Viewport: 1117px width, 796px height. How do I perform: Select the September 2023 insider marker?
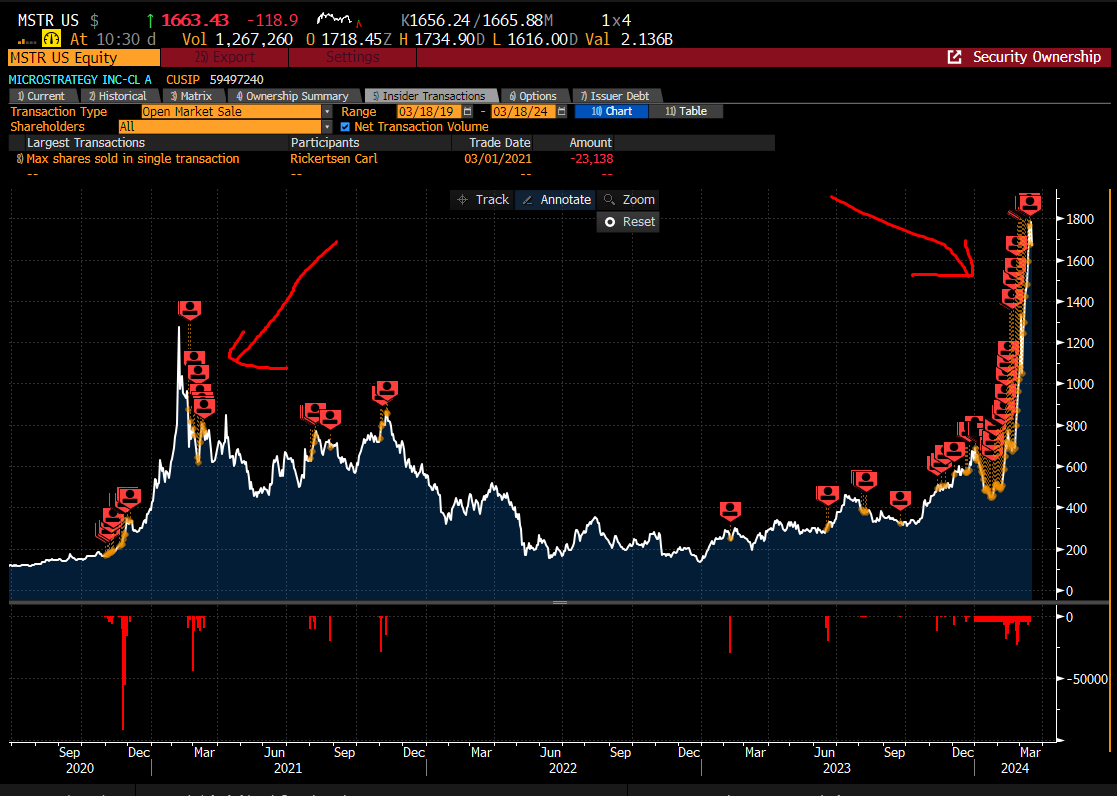[x=901, y=499]
